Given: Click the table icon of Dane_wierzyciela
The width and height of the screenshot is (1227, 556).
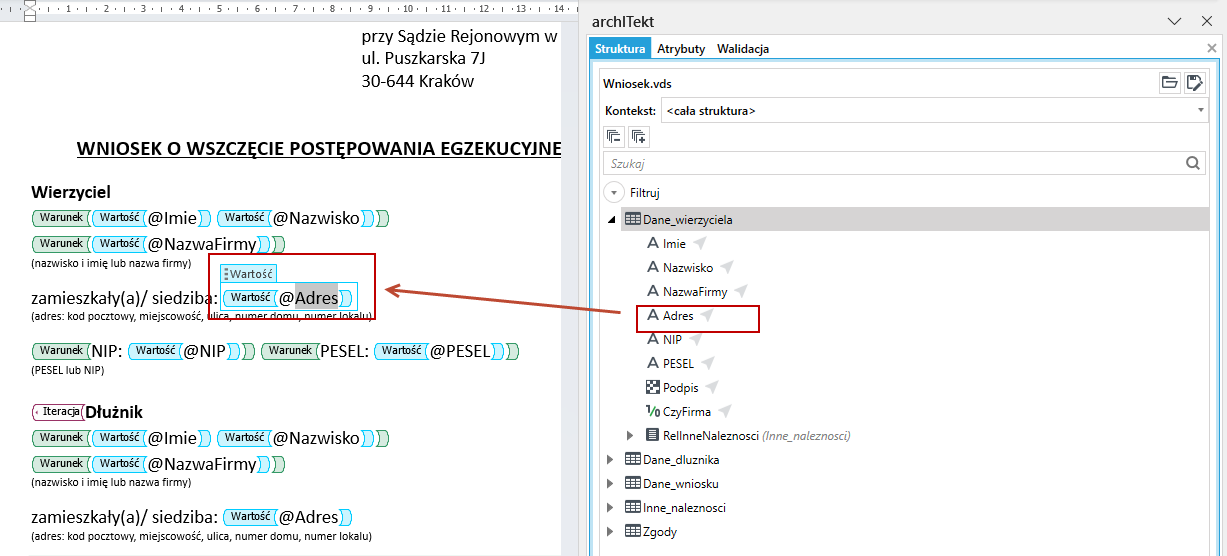Looking at the screenshot, I should click(x=633, y=219).
